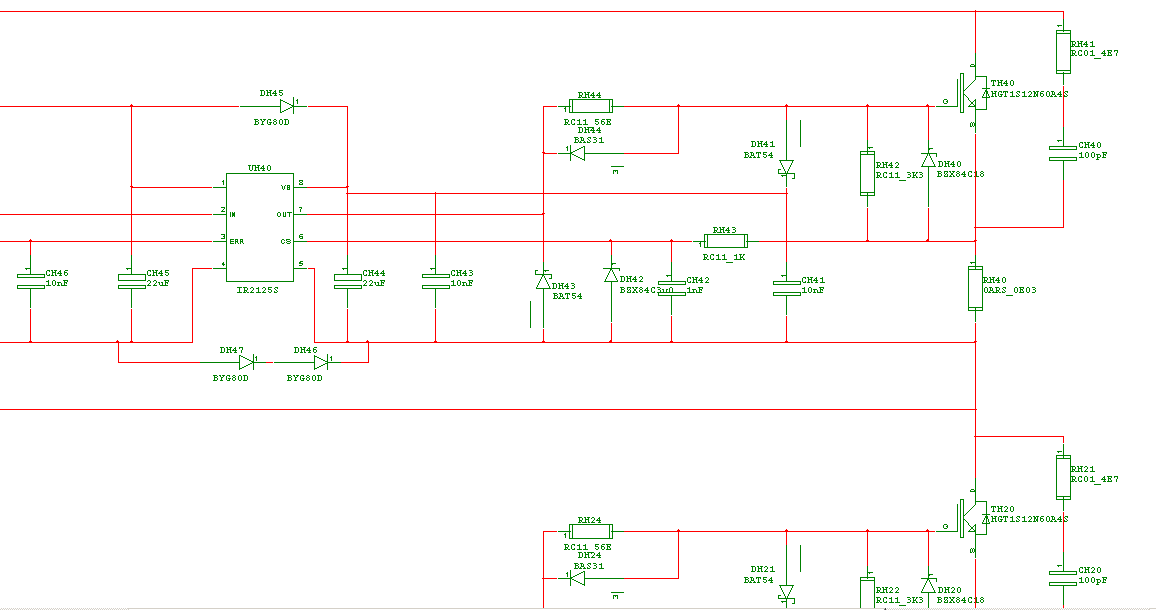This screenshot has height=610, width=1156.
Task: Select the DH40 zener diode symbol
Action: (928, 160)
